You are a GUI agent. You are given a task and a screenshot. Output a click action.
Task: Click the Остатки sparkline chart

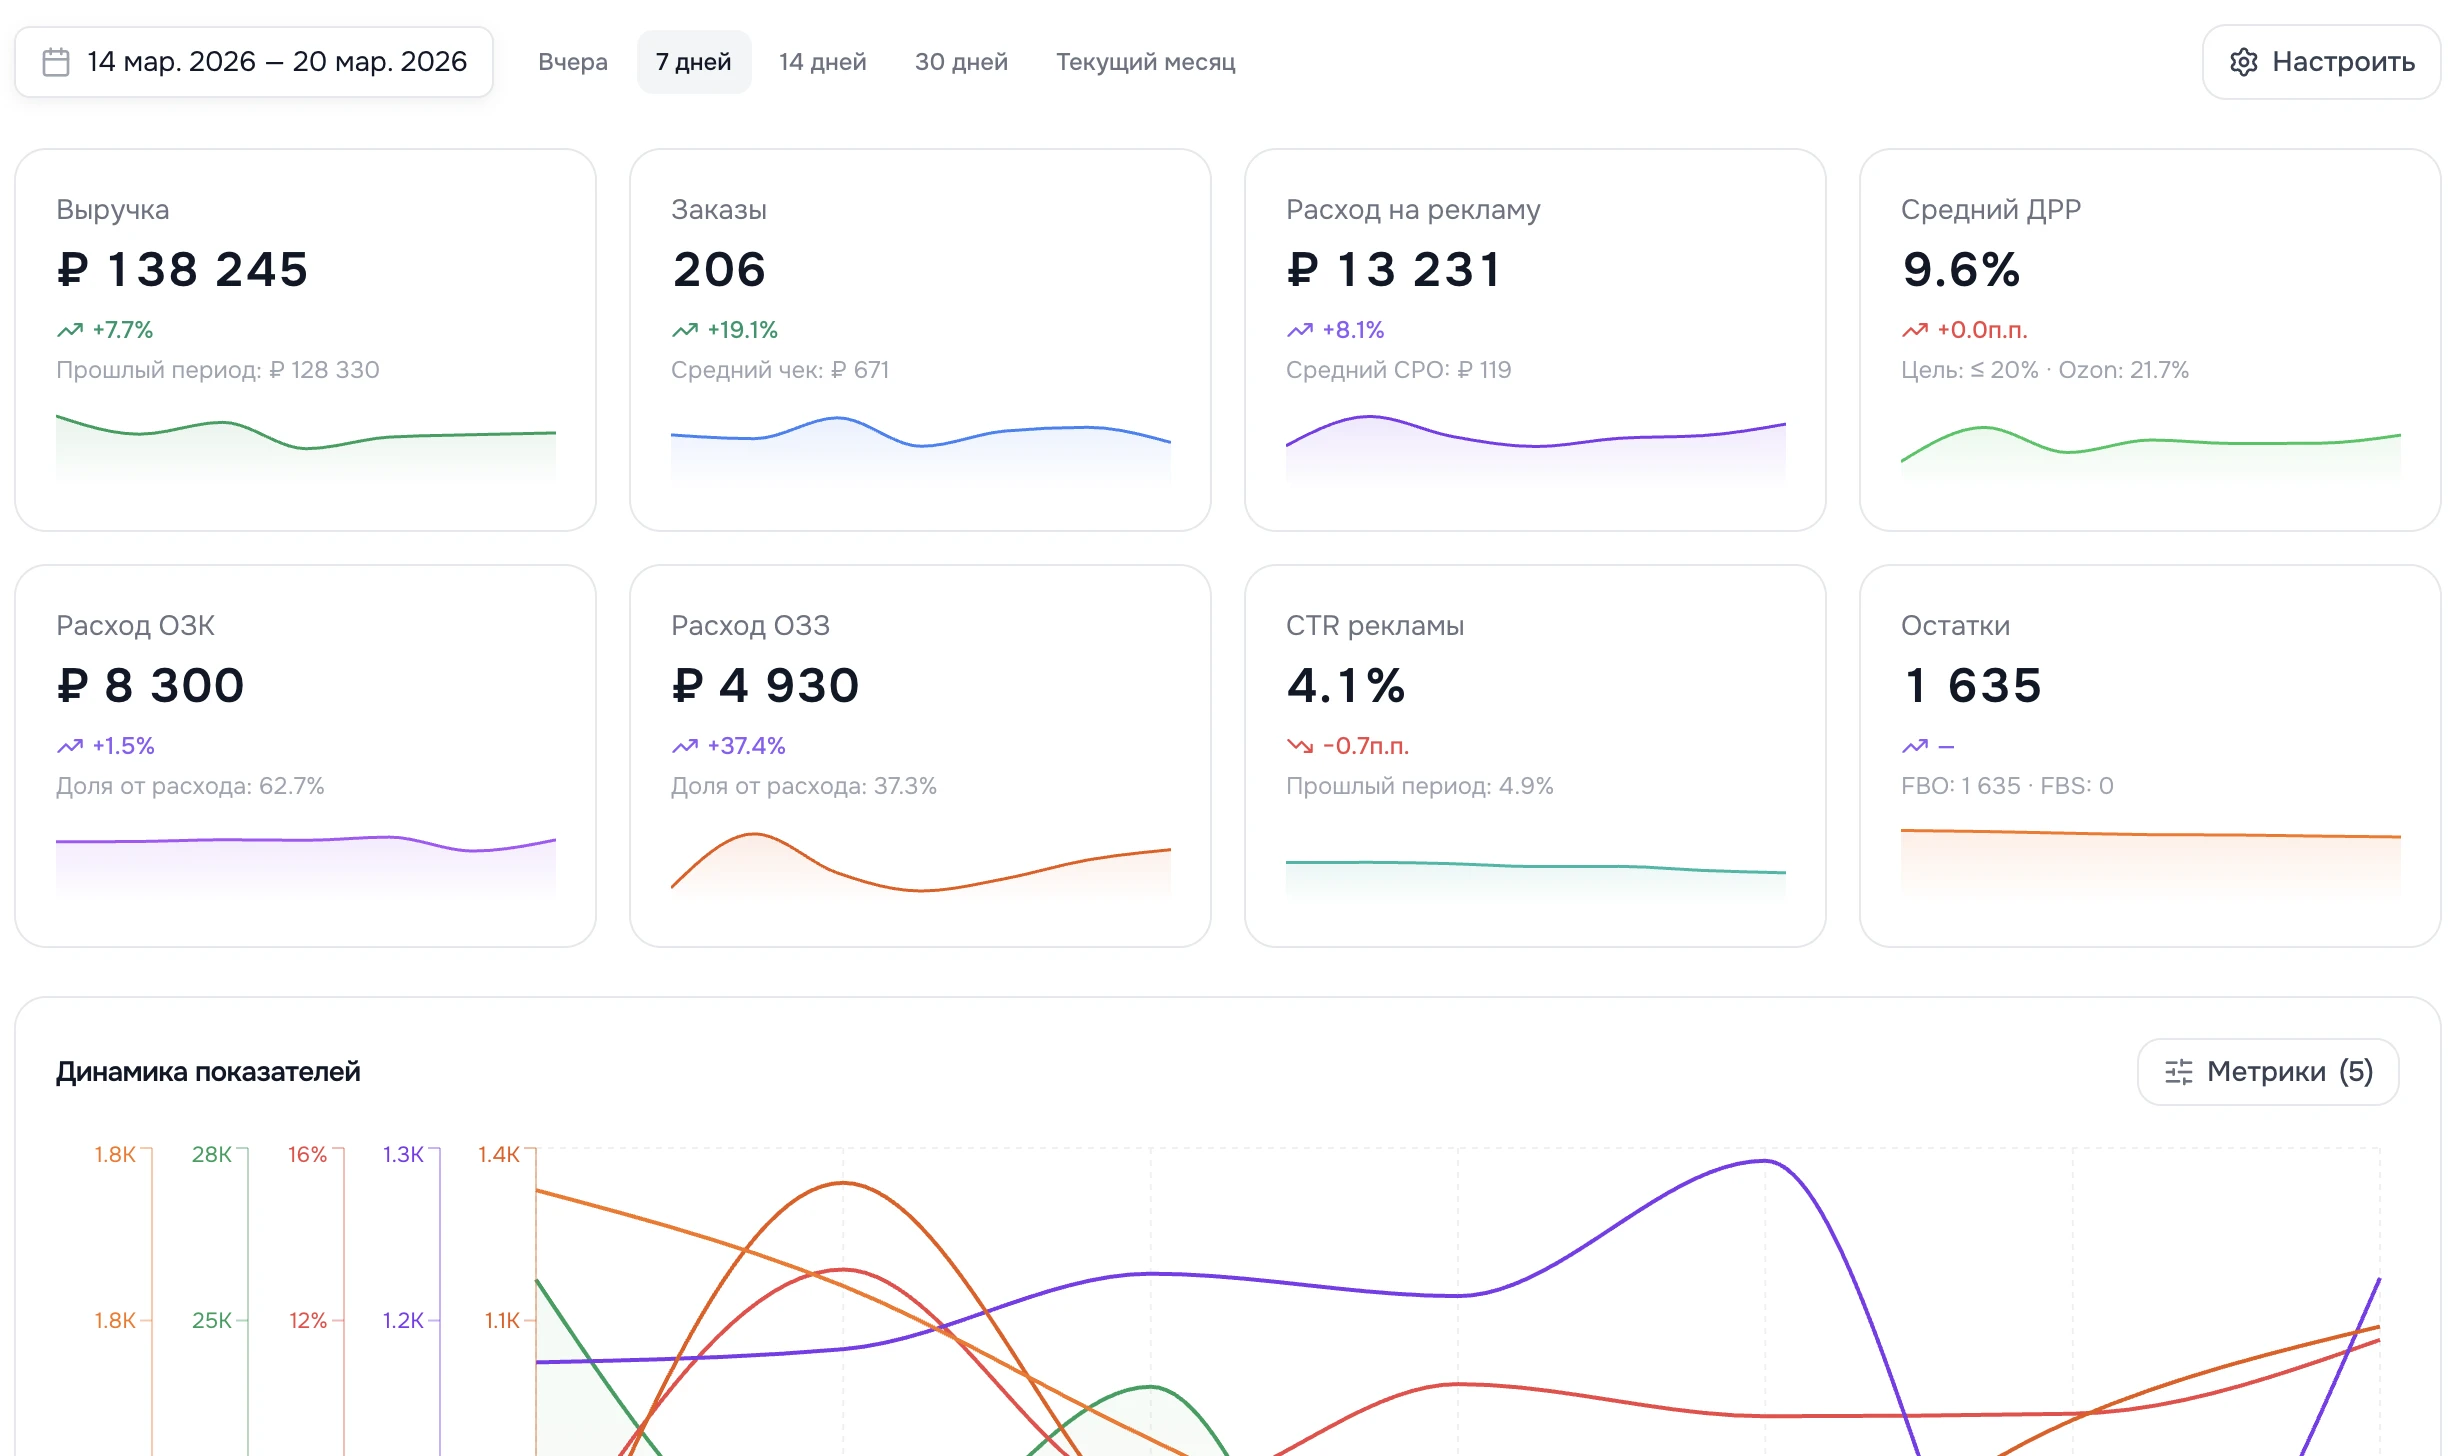(x=2151, y=864)
